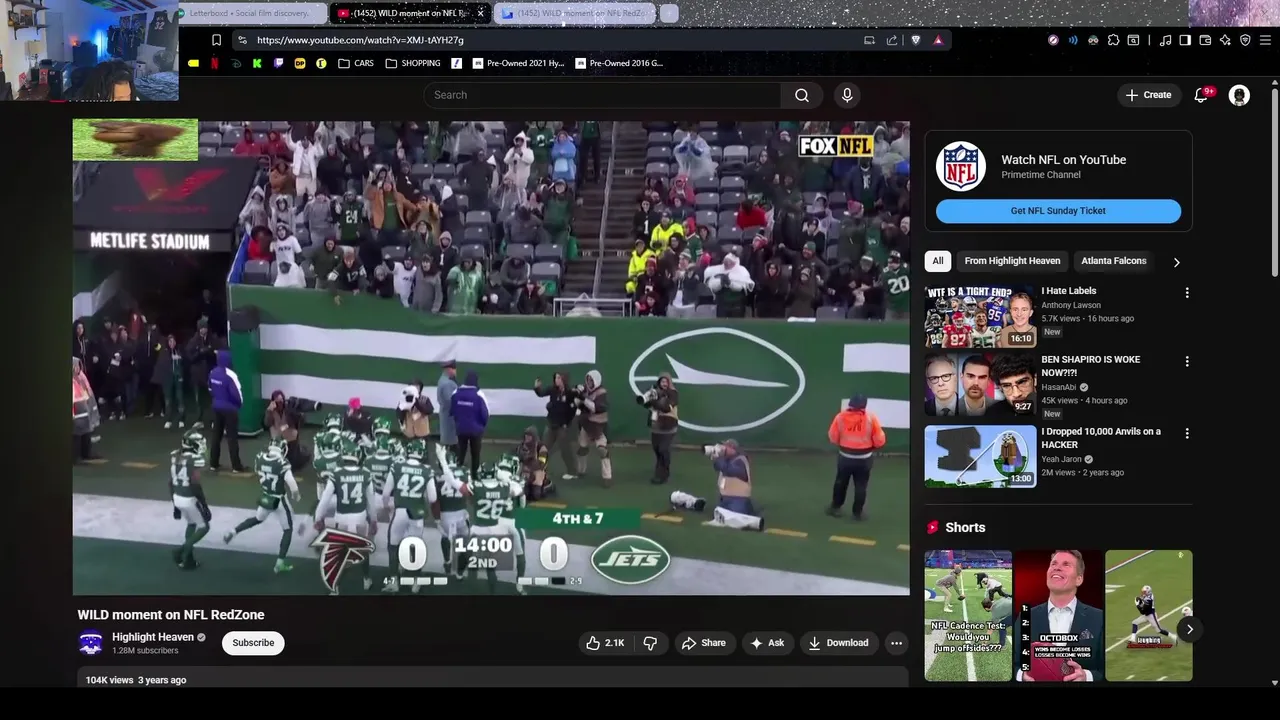This screenshot has height=720, width=1280.
Task: Open site settings icon beside the URL
Action: (241, 40)
